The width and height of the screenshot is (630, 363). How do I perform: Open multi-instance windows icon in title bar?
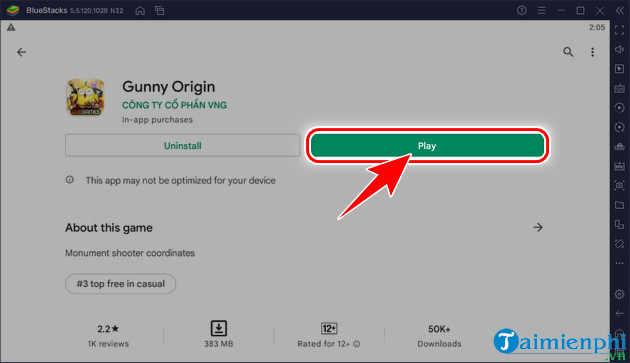click(x=160, y=10)
